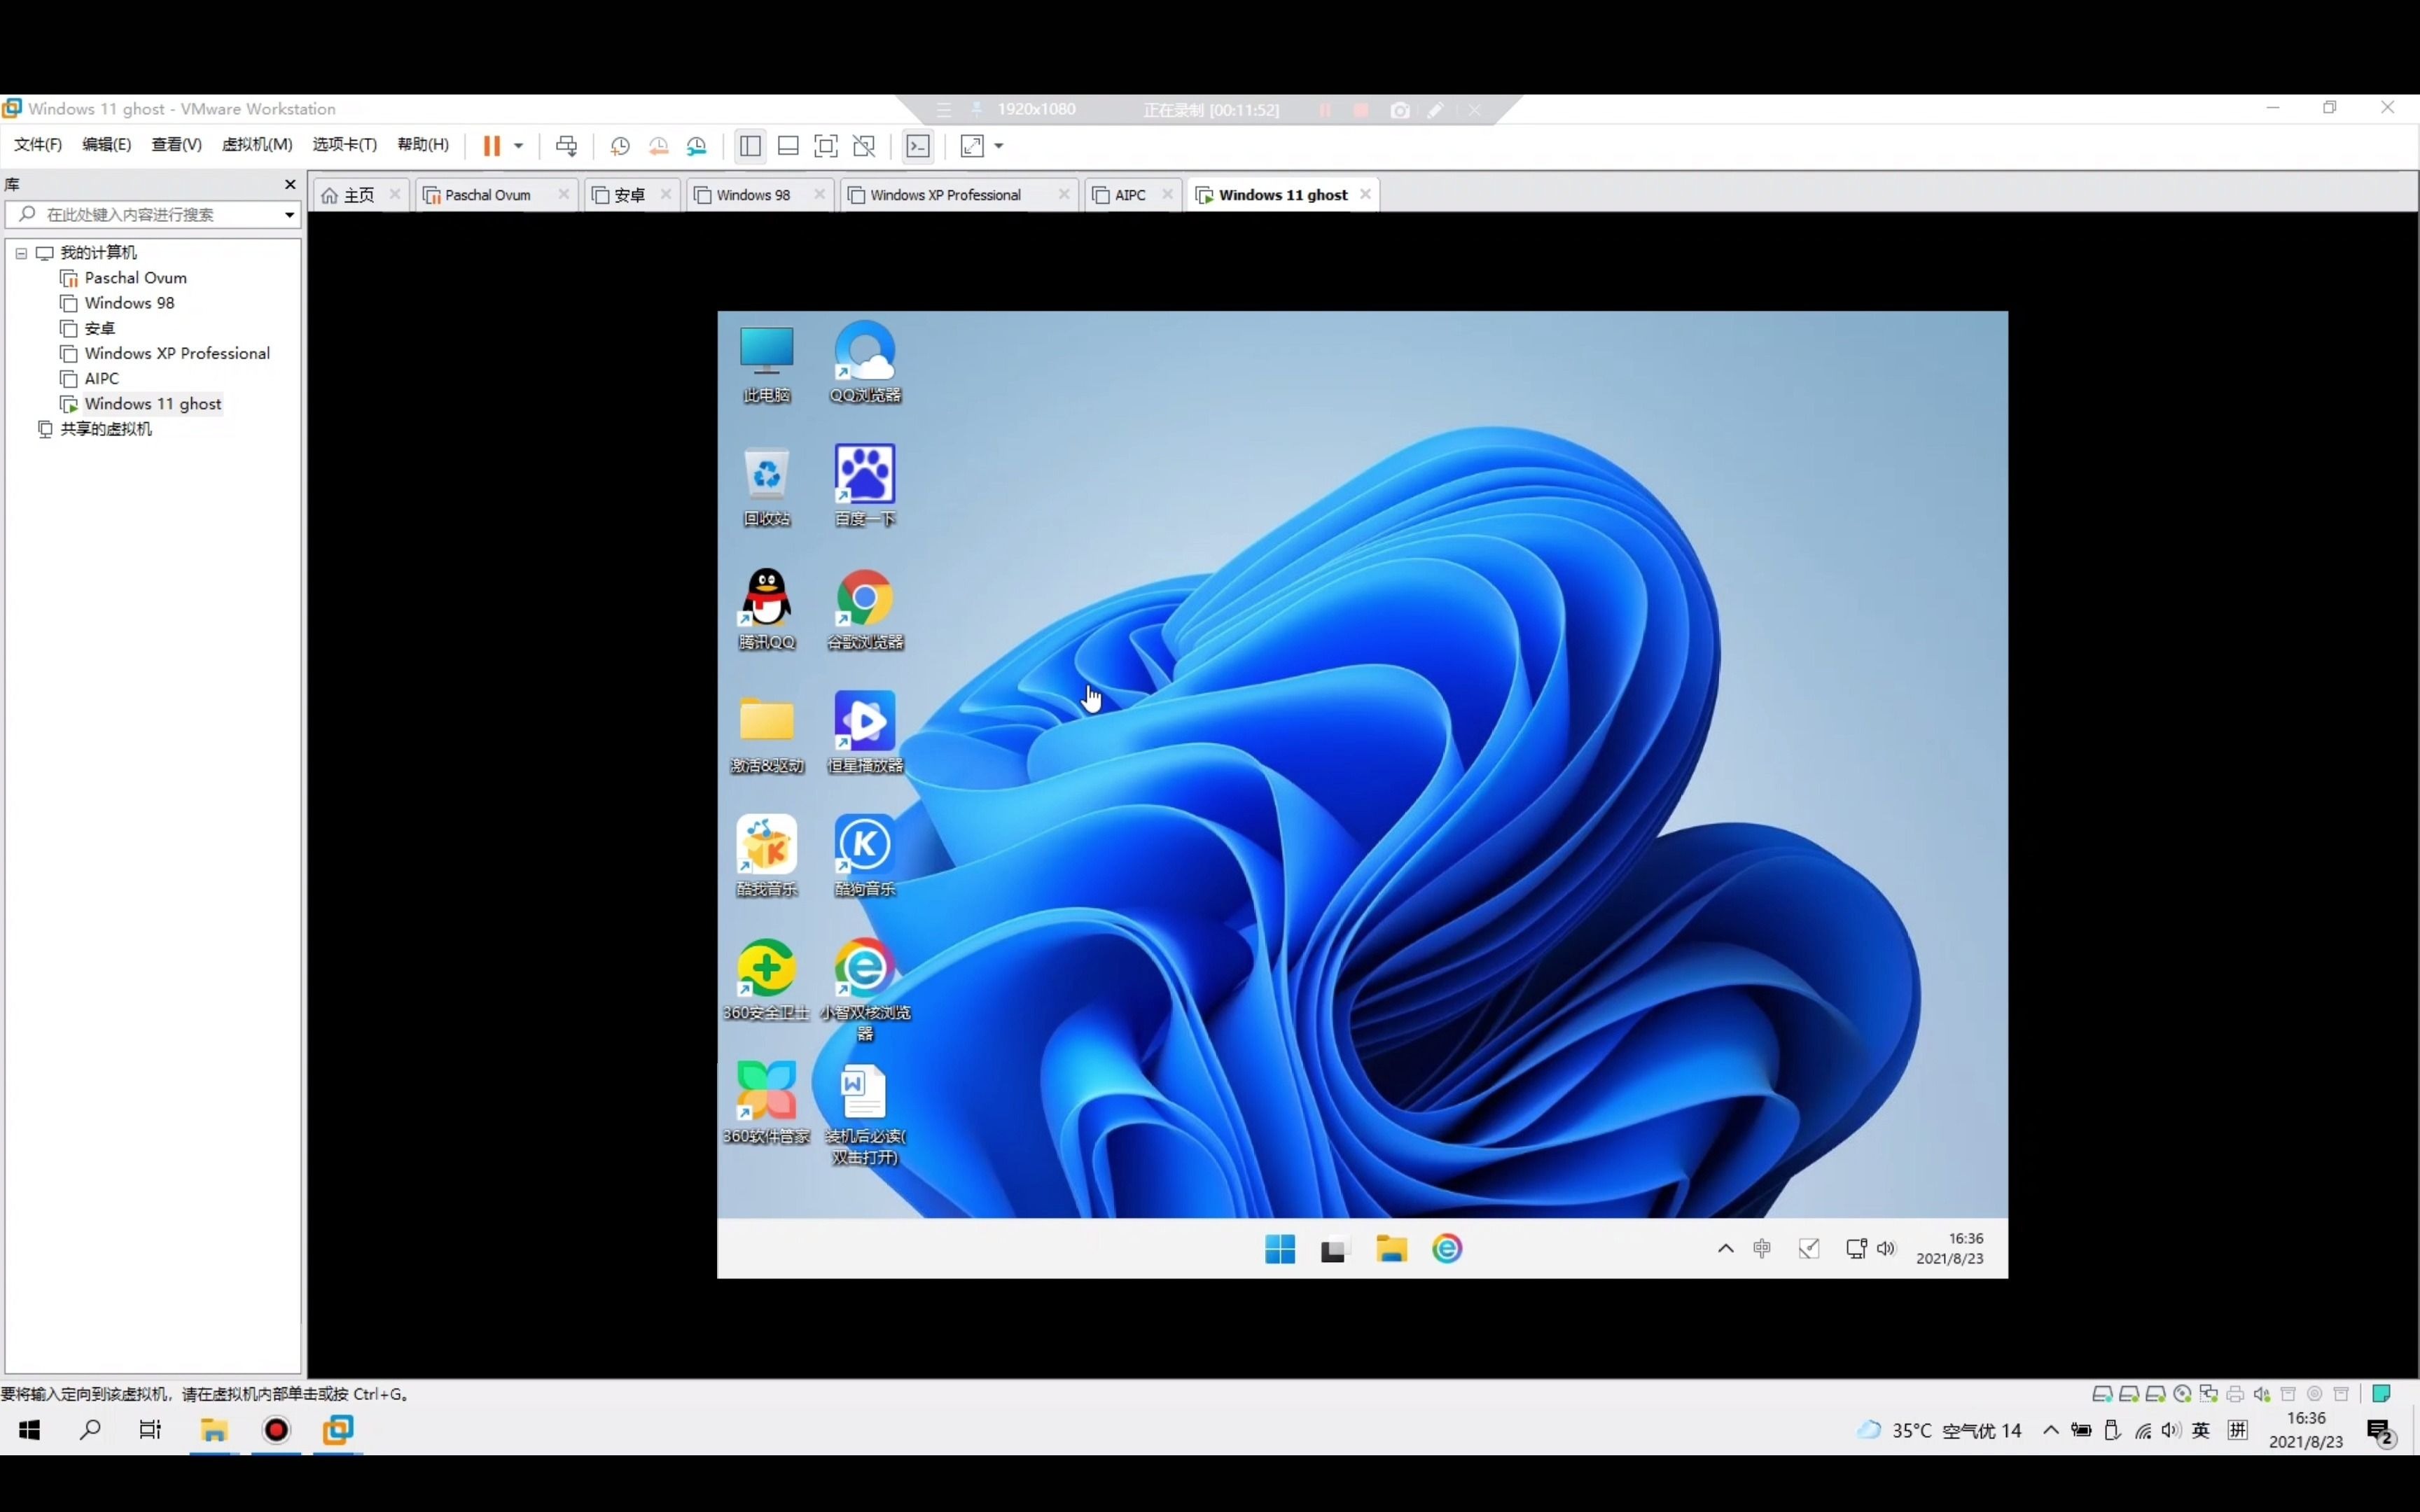Click the 腾讯QQ penguin icon
The image size is (2420, 1512).
click(767, 609)
